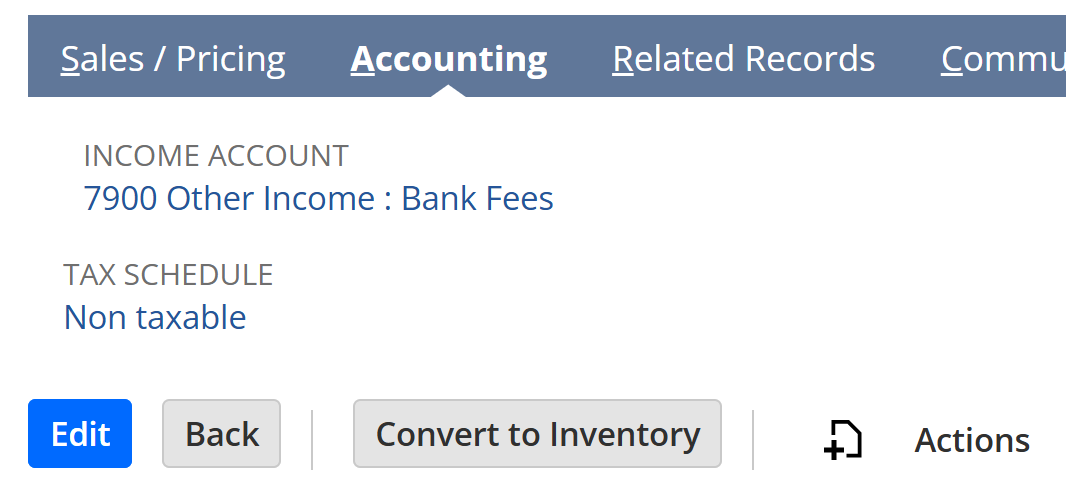1066x487 pixels.
Task: Click Convert to Inventory
Action: click(537, 433)
